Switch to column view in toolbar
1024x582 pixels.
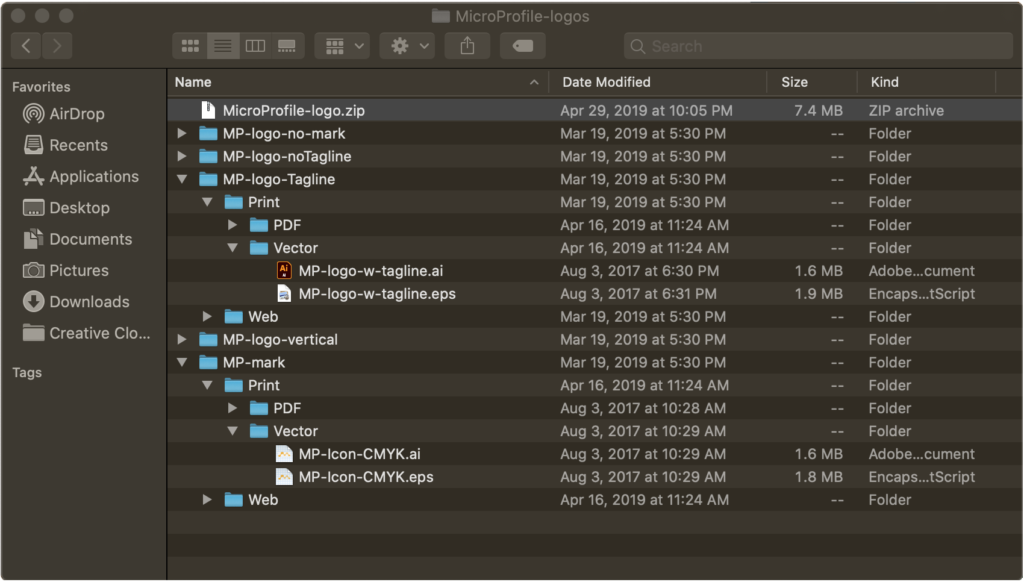(x=255, y=46)
